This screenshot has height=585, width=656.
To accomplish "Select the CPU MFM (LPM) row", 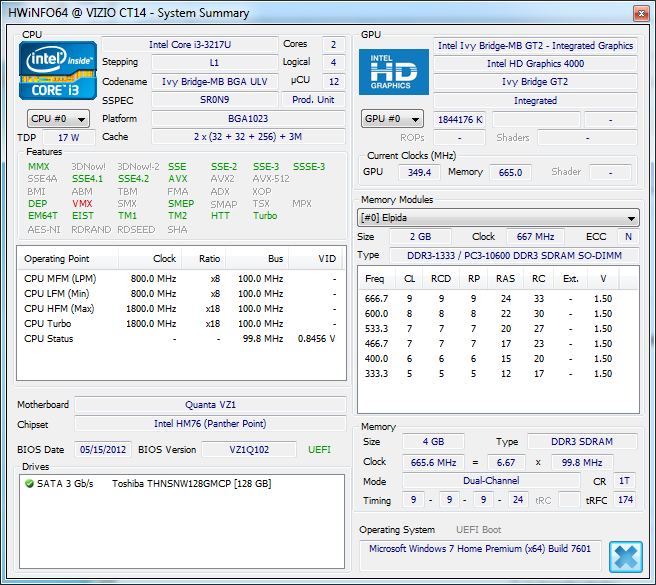I will point(180,279).
